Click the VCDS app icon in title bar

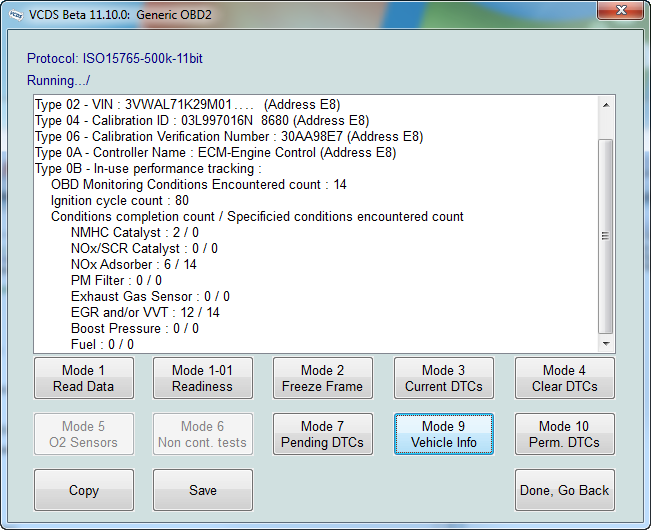(x=16, y=15)
